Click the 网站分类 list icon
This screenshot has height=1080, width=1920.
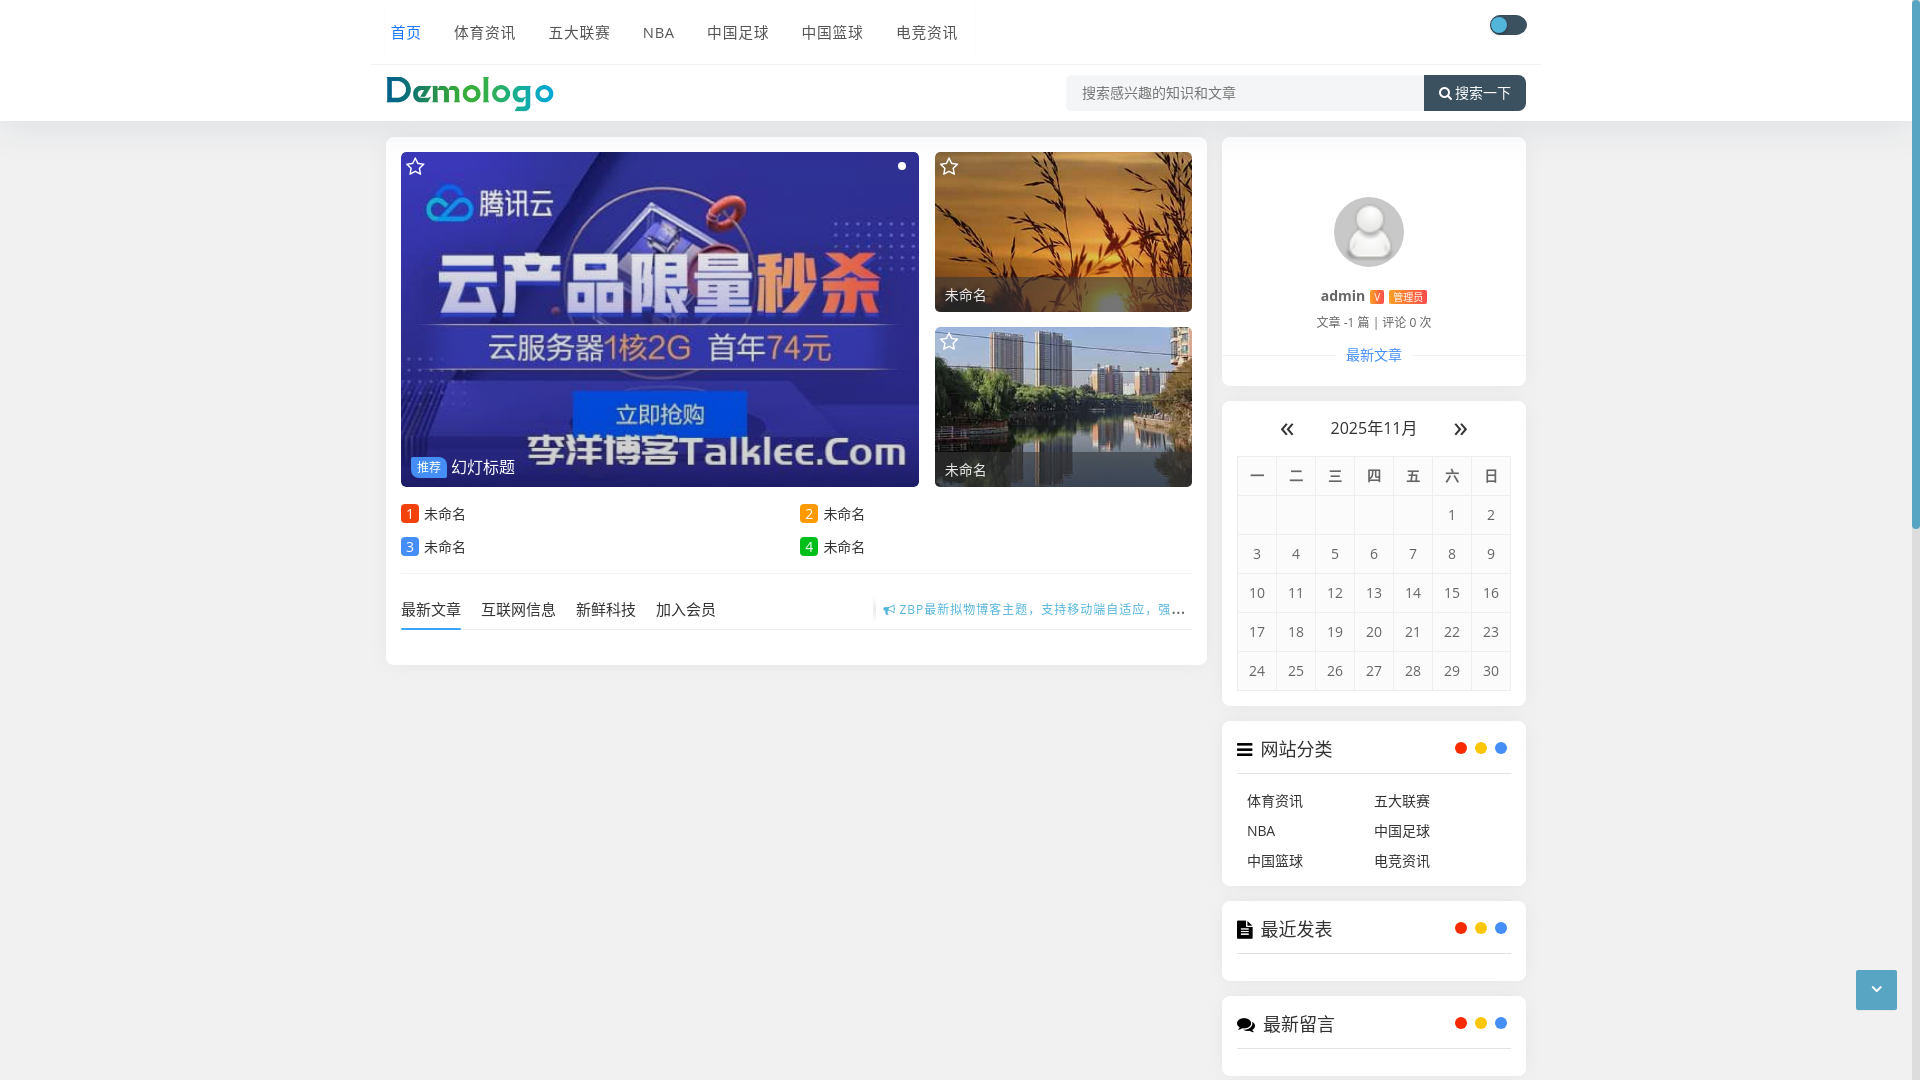pos(1245,749)
